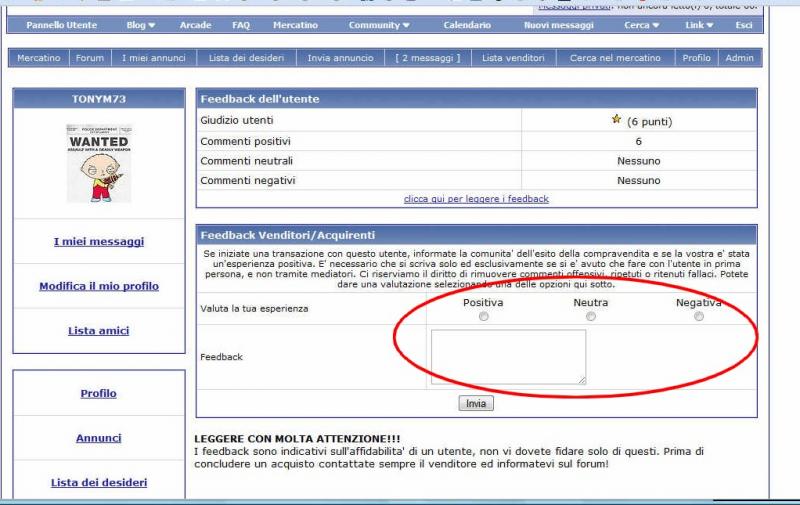The image size is (800, 505).
Task: Click inside the Feedback text area
Action: click(508, 357)
